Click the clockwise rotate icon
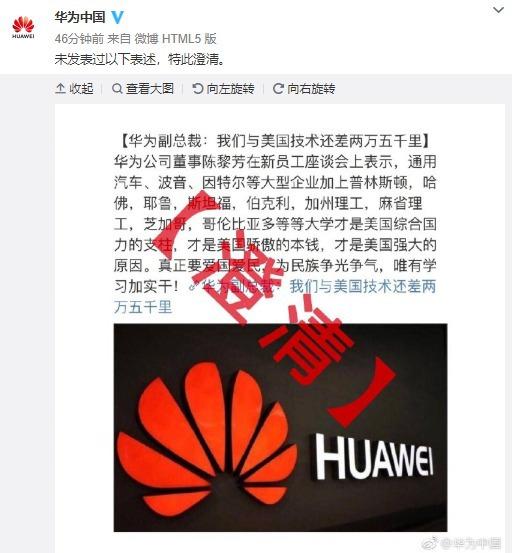This screenshot has width=512, height=553. coord(278,89)
